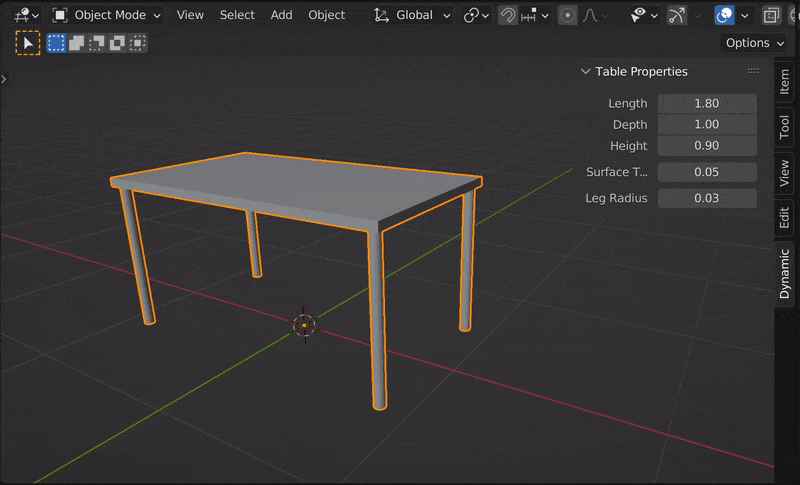Open the Global transform orientation dropdown
This screenshot has width=800, height=485.
(412, 15)
